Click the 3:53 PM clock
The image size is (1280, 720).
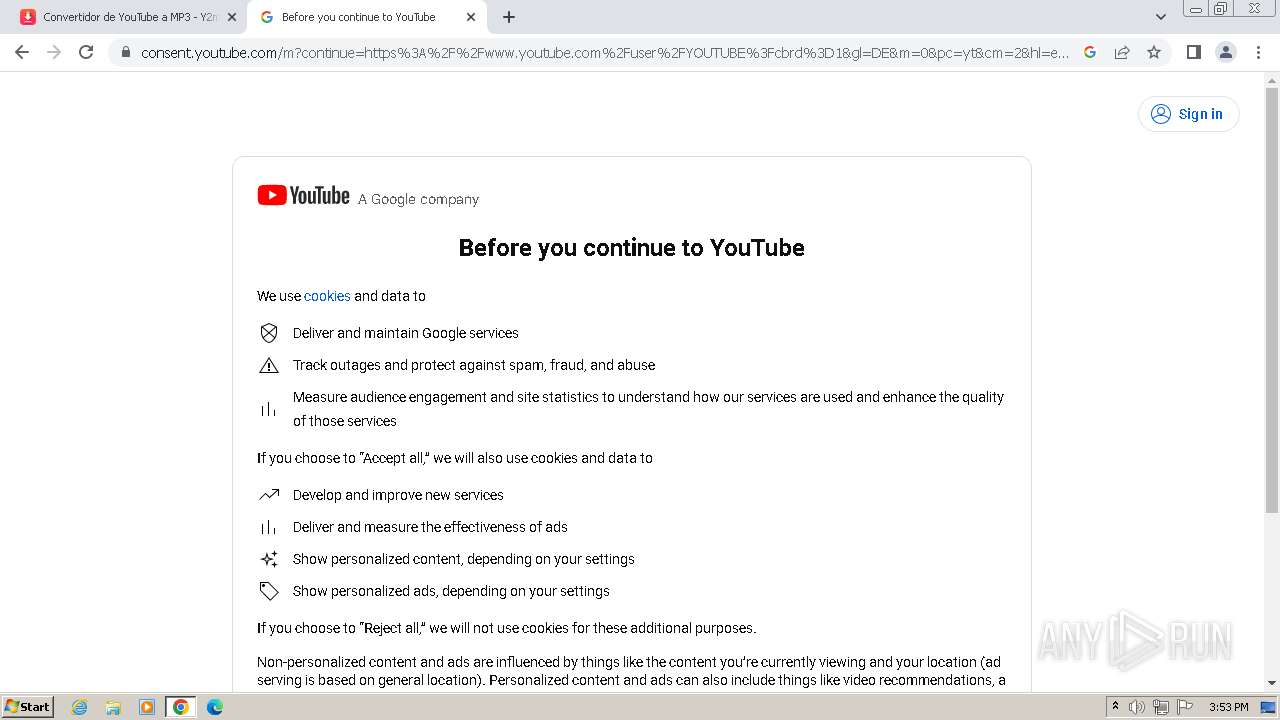1228,707
